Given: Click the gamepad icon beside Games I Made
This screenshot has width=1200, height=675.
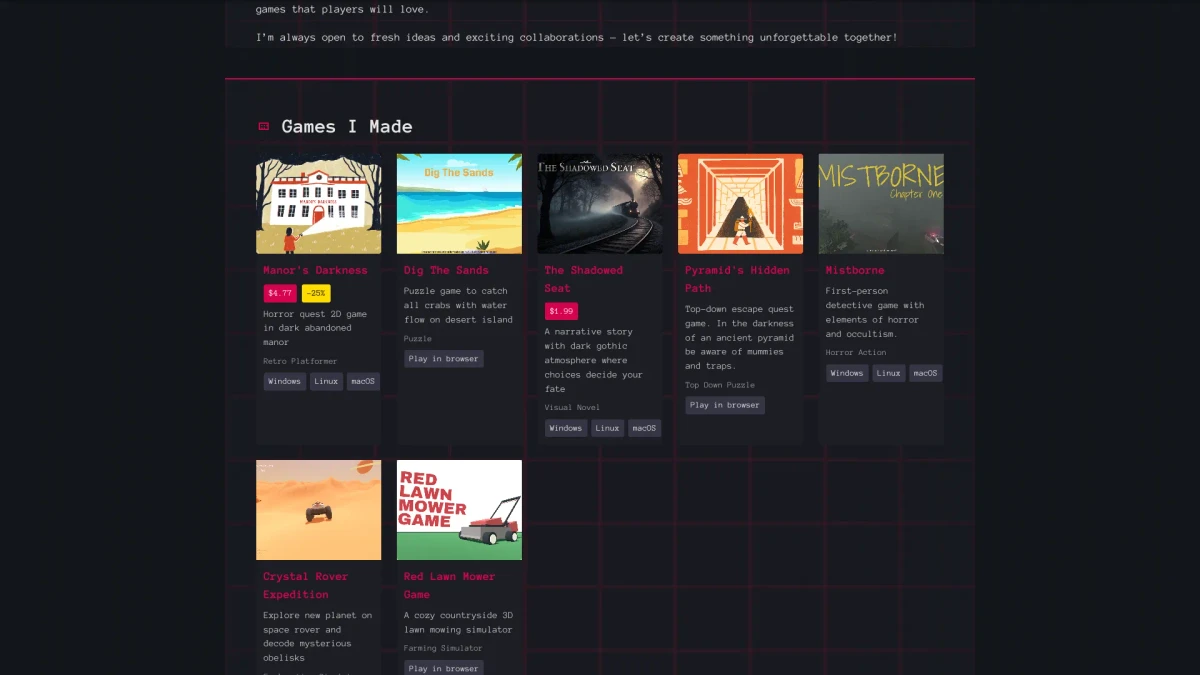Looking at the screenshot, I should 264,127.
